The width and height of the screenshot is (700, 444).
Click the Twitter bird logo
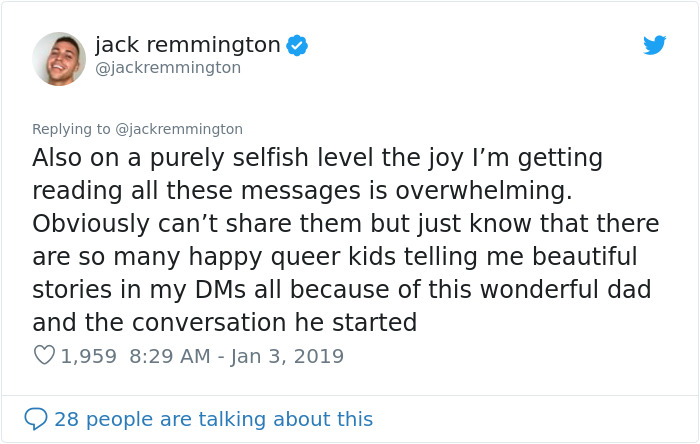(x=654, y=45)
